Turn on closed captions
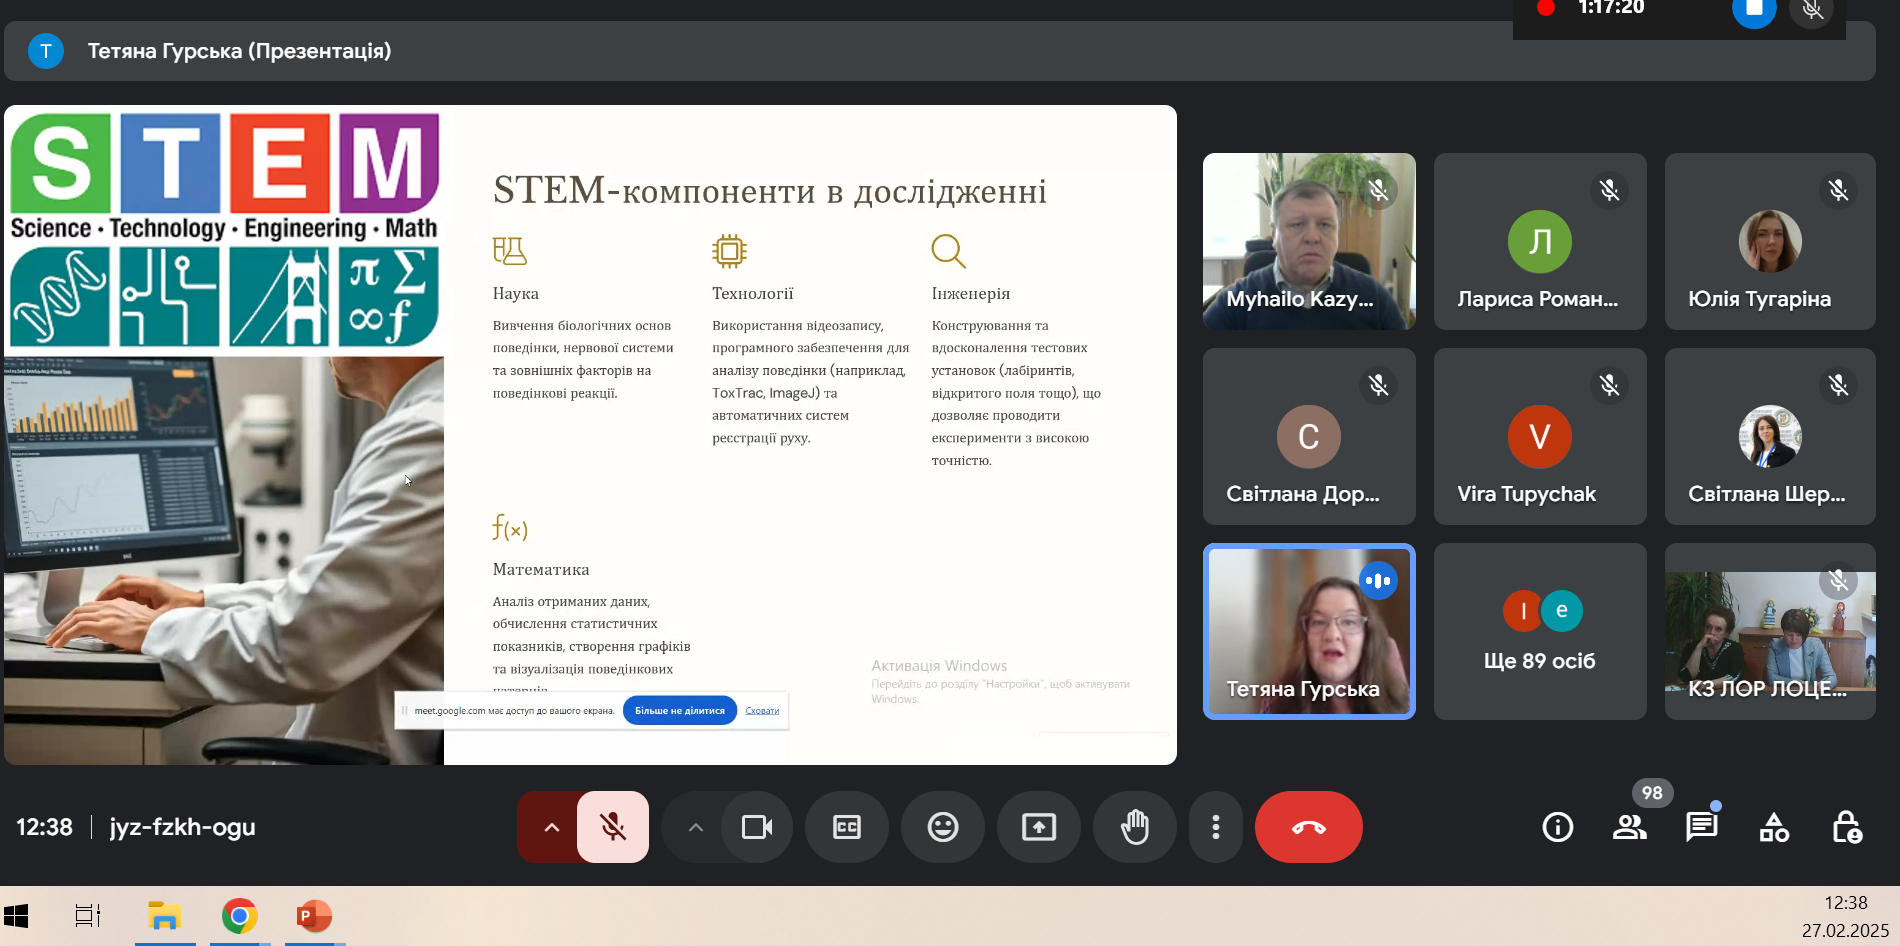The image size is (1900, 946). (x=846, y=827)
